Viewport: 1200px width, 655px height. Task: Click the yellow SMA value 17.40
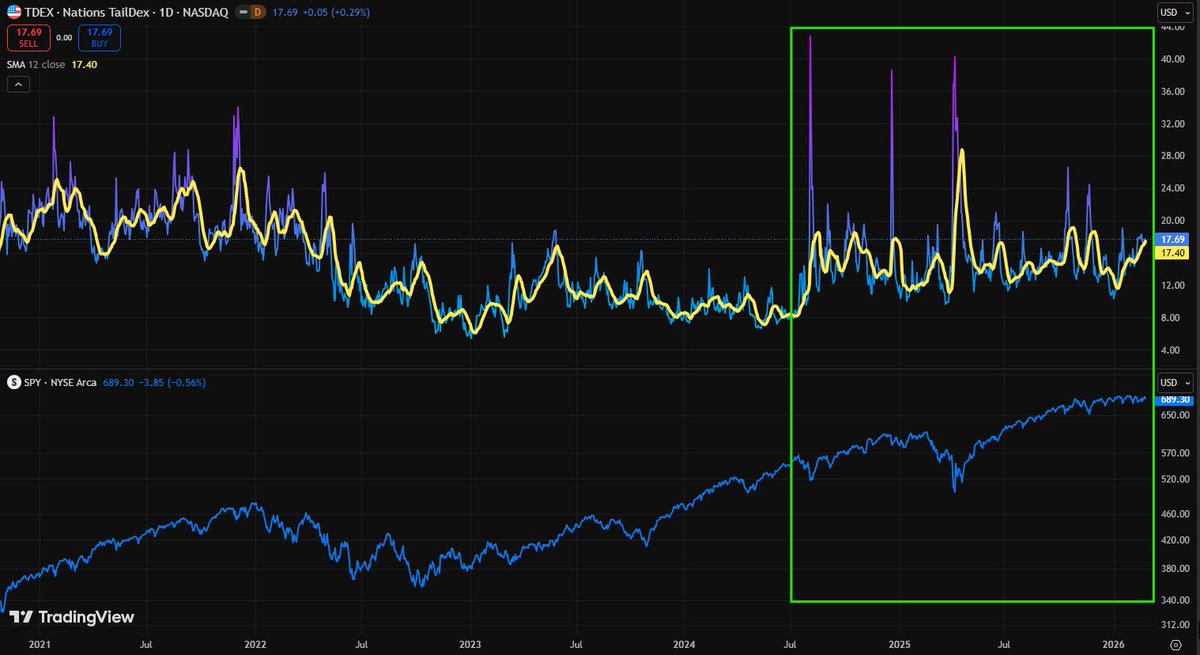(85, 64)
